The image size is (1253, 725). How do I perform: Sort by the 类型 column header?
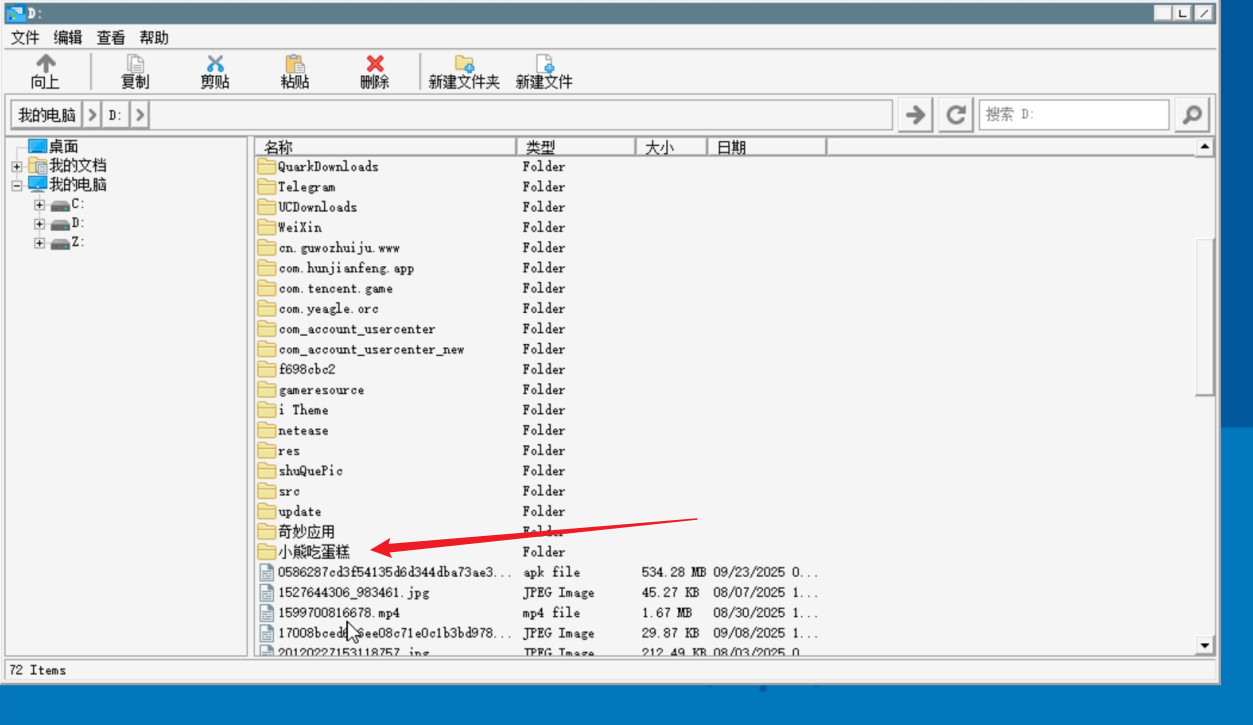[x=575, y=147]
